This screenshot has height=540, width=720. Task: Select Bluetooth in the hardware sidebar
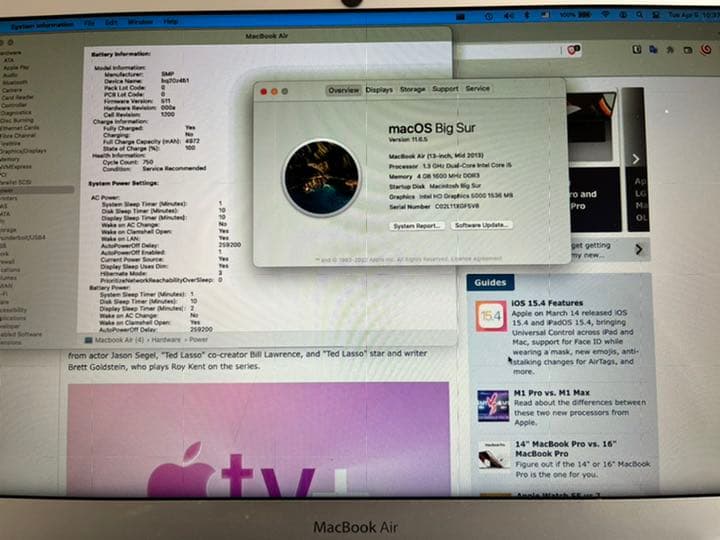15,82
